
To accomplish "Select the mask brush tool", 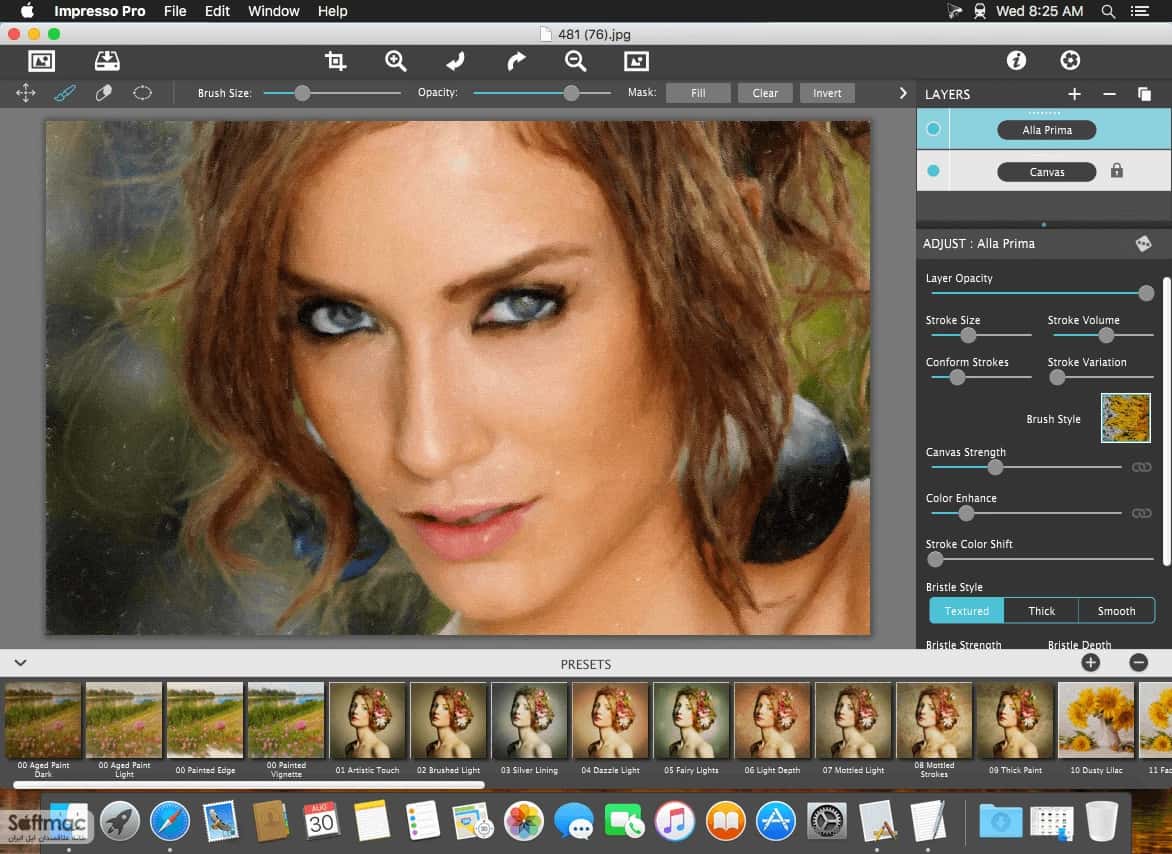I will (x=64, y=93).
